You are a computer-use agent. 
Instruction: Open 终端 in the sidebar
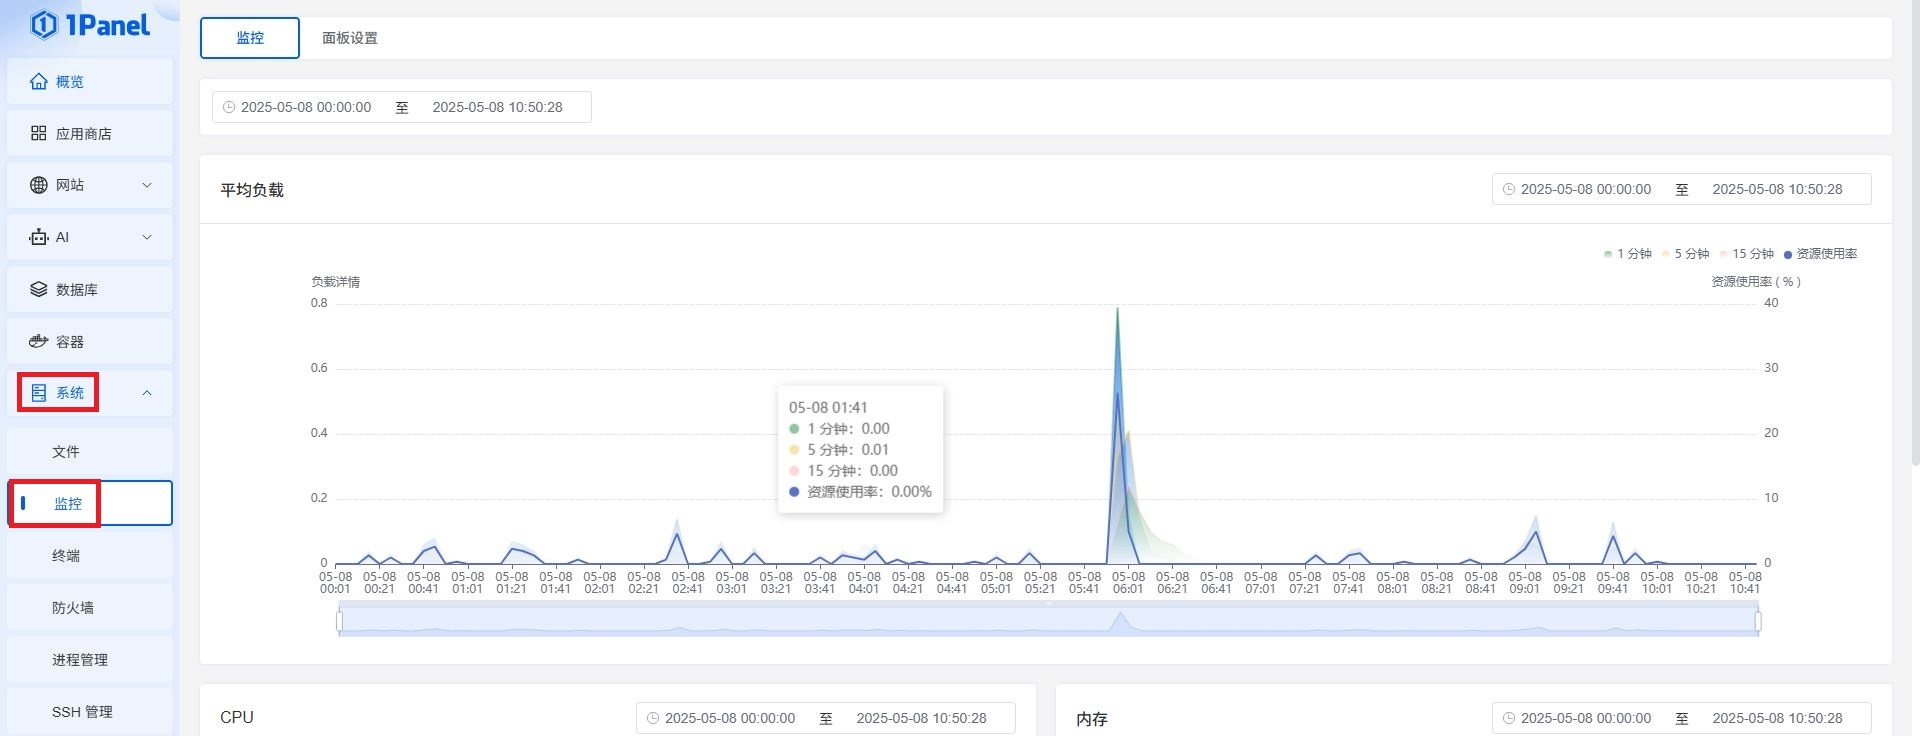tap(90, 556)
